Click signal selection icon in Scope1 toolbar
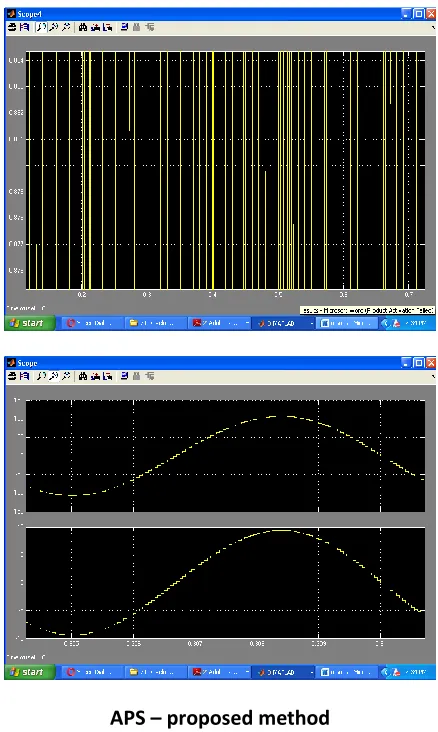The image size is (438, 732). 149,27
